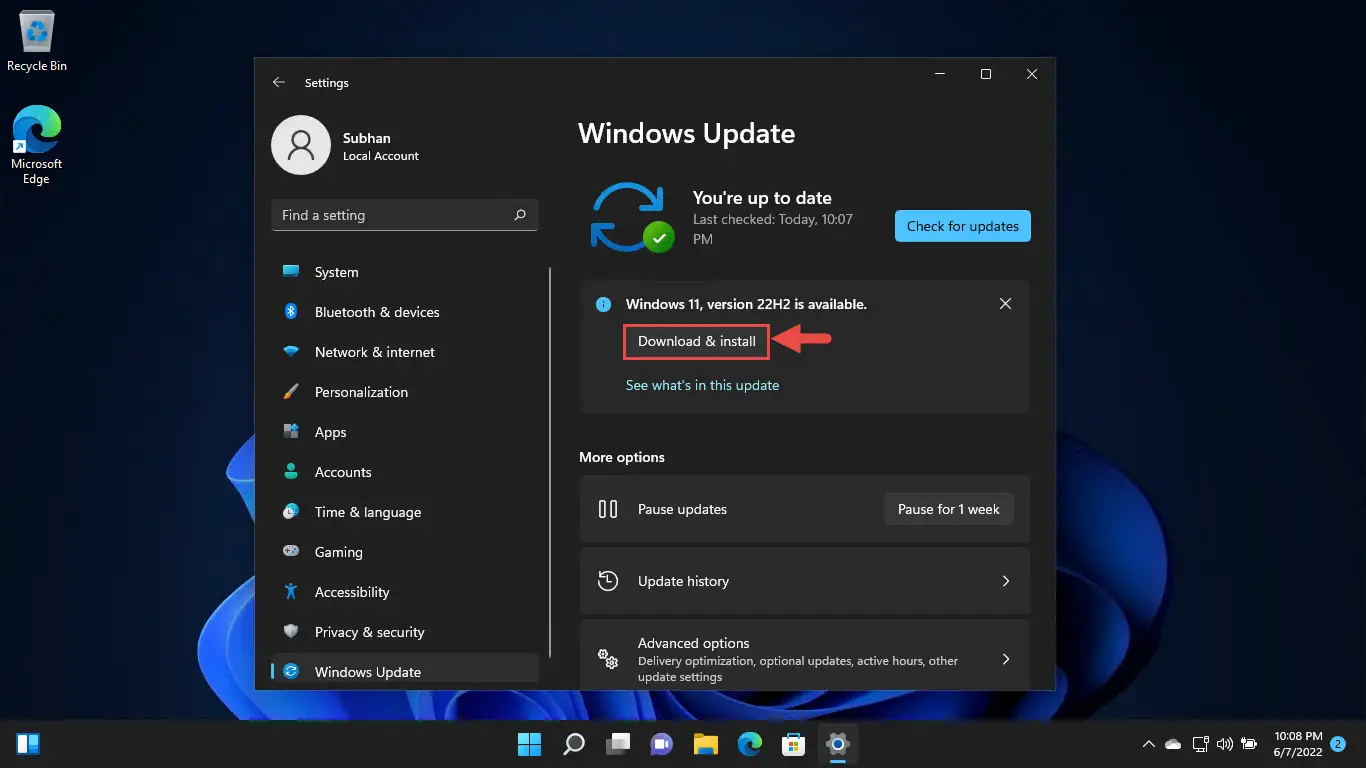
Task: Click into the Find a setting search field
Action: (x=405, y=215)
